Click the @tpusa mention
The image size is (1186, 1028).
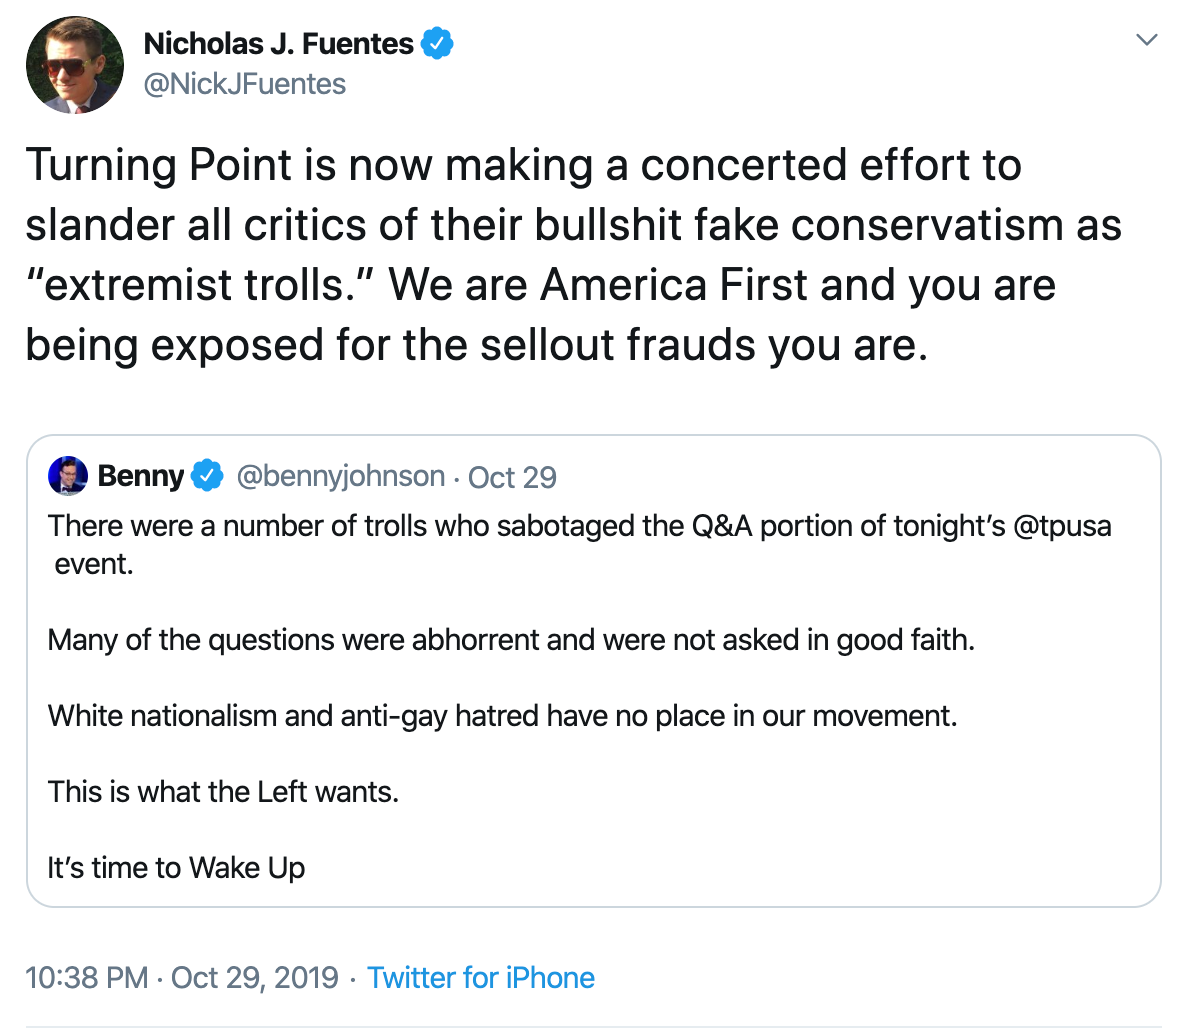(1062, 526)
